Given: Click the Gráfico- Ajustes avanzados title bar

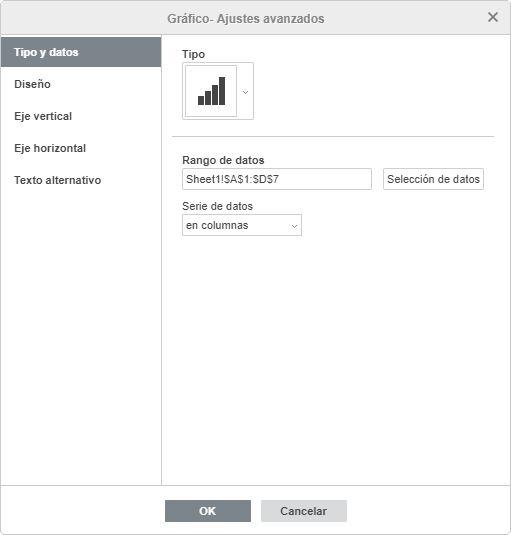Looking at the screenshot, I should (246, 18).
